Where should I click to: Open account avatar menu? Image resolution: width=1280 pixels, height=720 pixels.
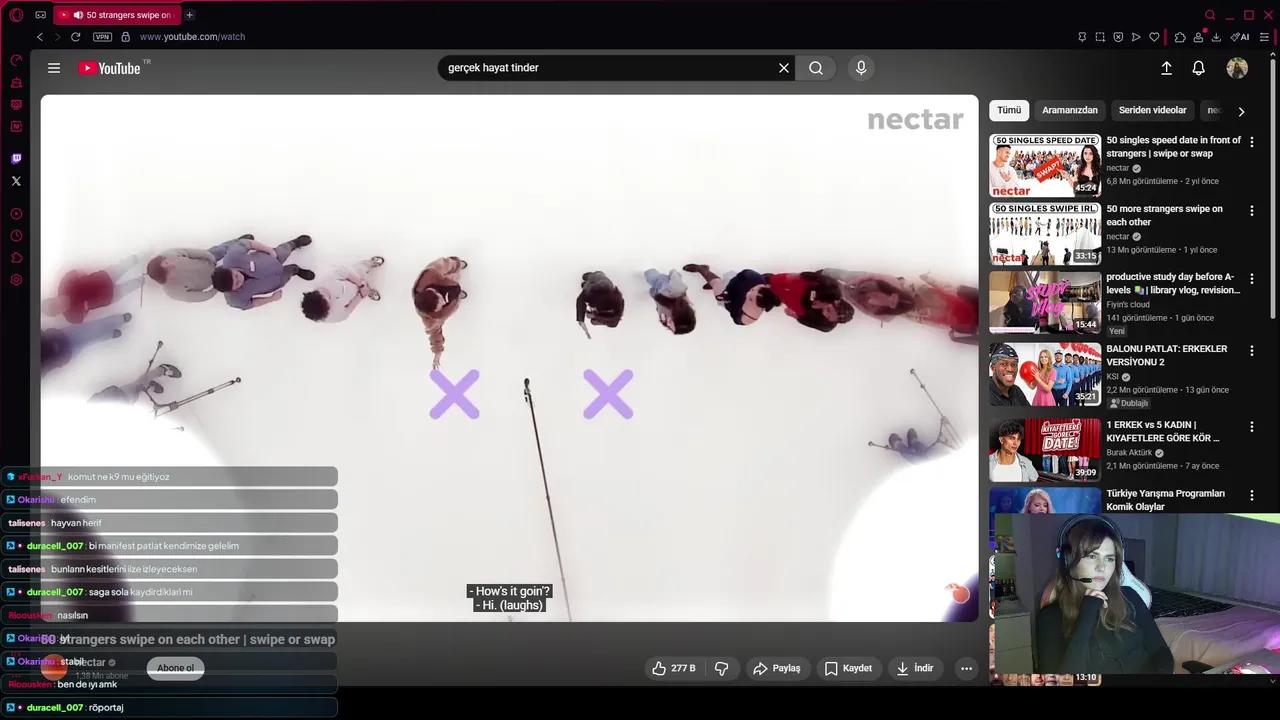click(x=1237, y=68)
